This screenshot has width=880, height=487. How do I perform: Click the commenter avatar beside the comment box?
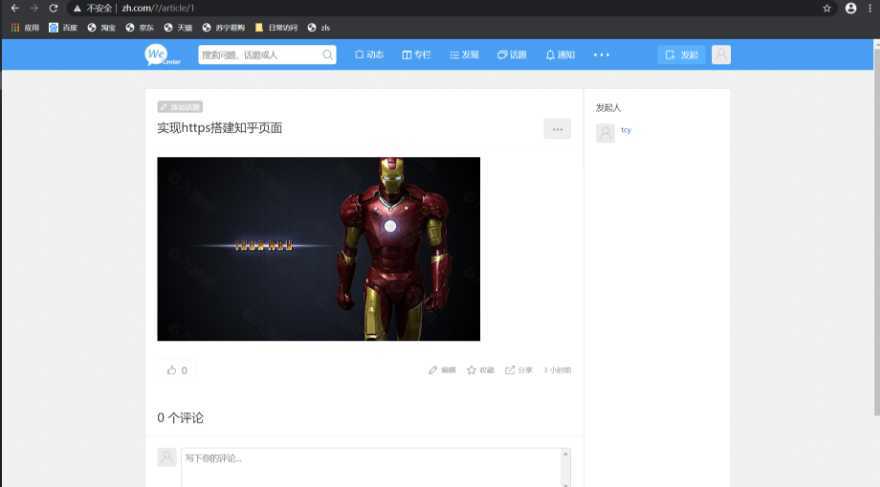[x=167, y=457]
